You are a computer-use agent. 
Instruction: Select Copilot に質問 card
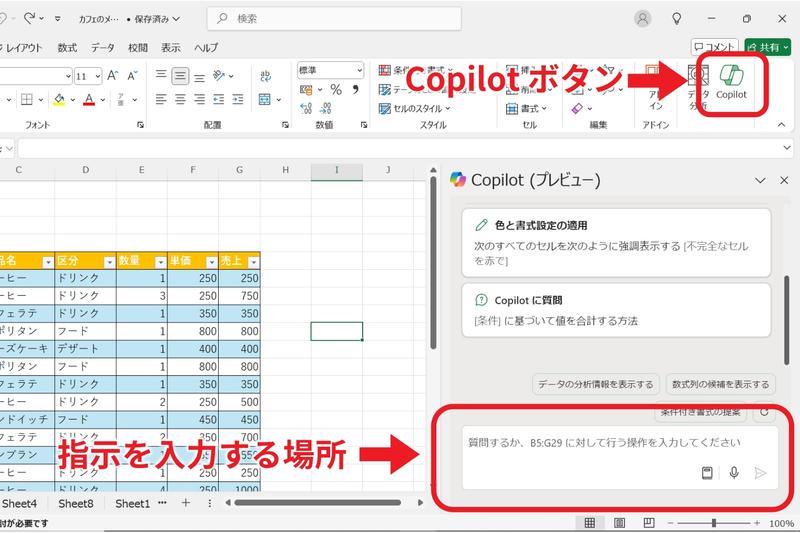pos(616,310)
